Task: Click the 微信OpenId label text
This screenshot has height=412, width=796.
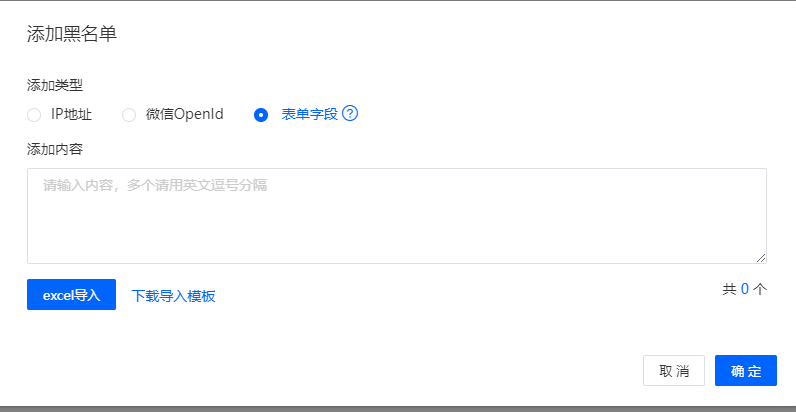Action: click(x=185, y=114)
